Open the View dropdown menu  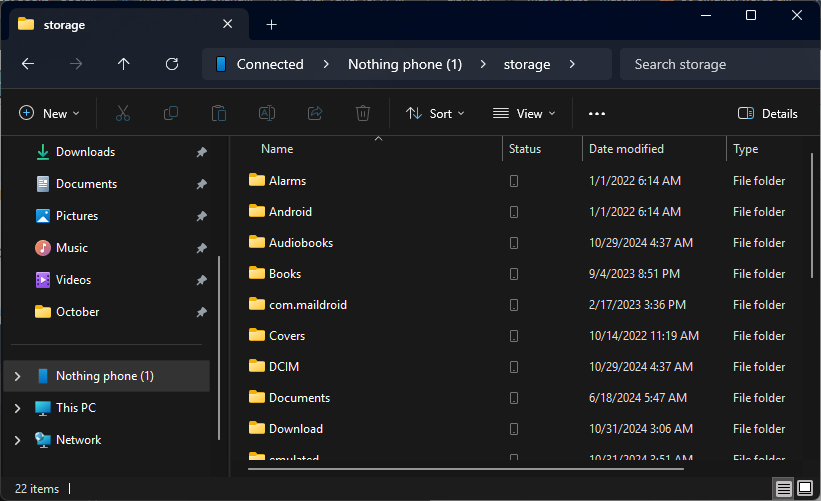(524, 114)
